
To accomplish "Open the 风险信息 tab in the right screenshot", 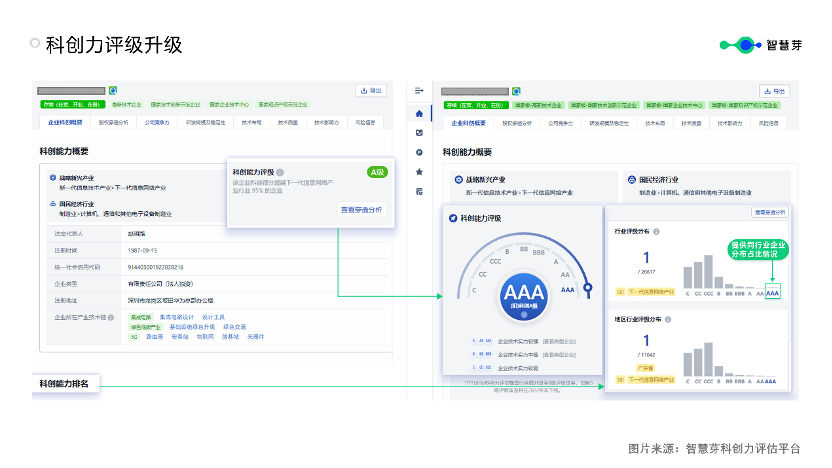I will 768,123.
